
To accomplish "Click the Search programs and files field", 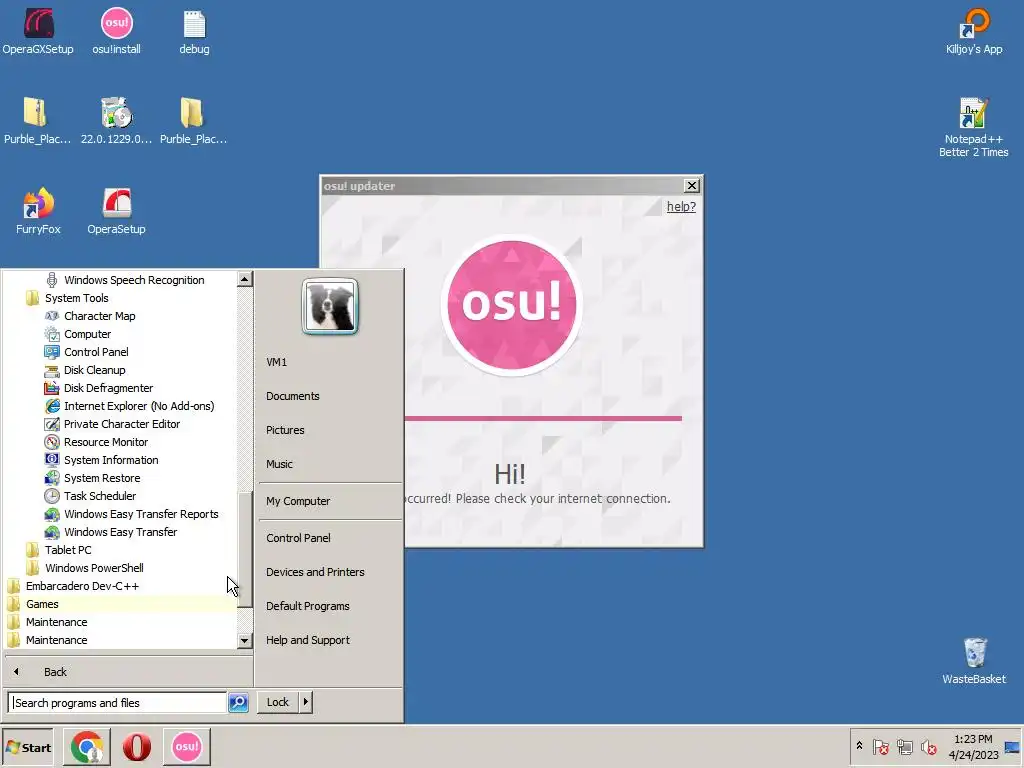I will (x=118, y=703).
